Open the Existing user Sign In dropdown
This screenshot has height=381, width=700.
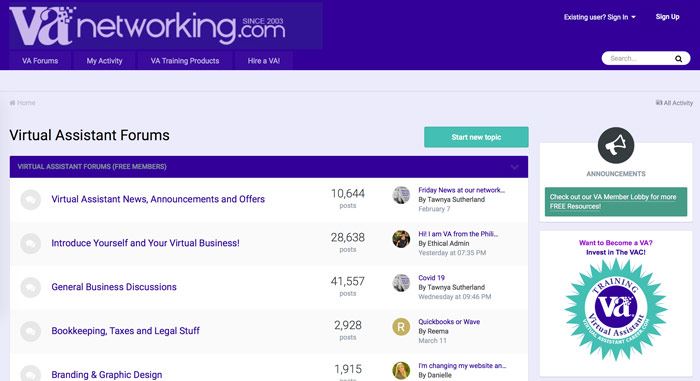point(600,17)
